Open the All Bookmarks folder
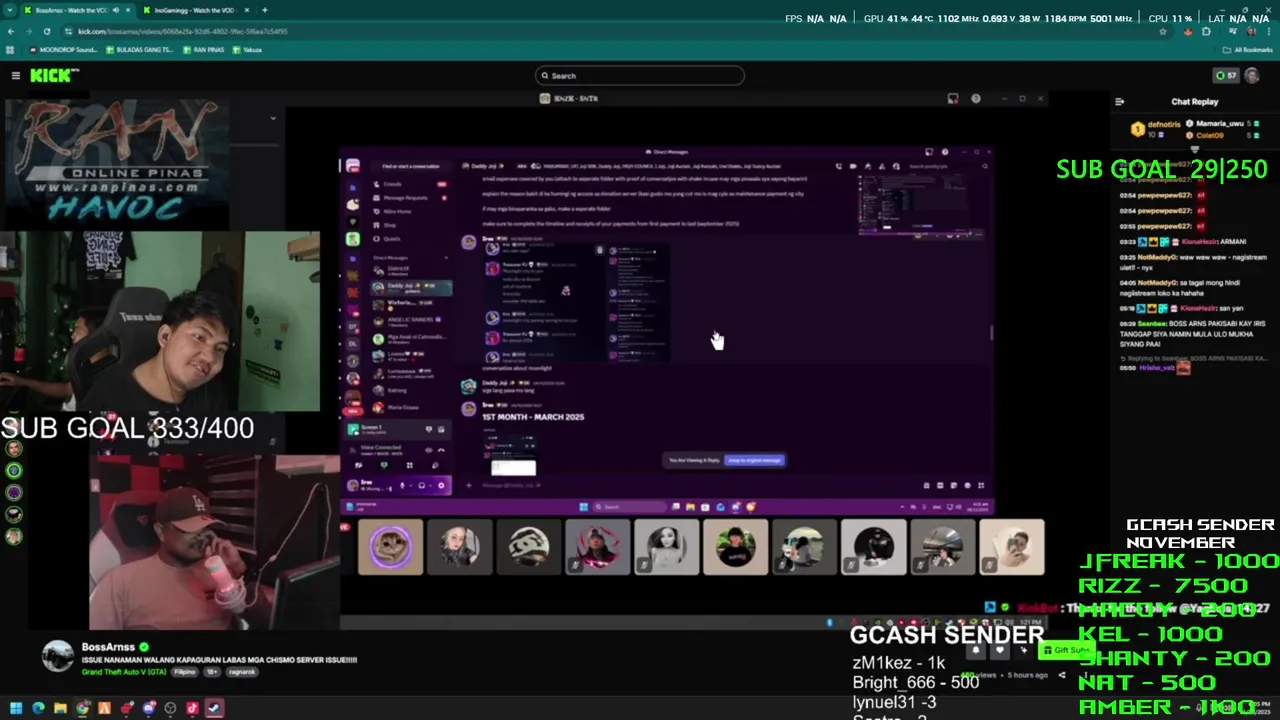This screenshot has width=1280, height=720. (1248, 49)
